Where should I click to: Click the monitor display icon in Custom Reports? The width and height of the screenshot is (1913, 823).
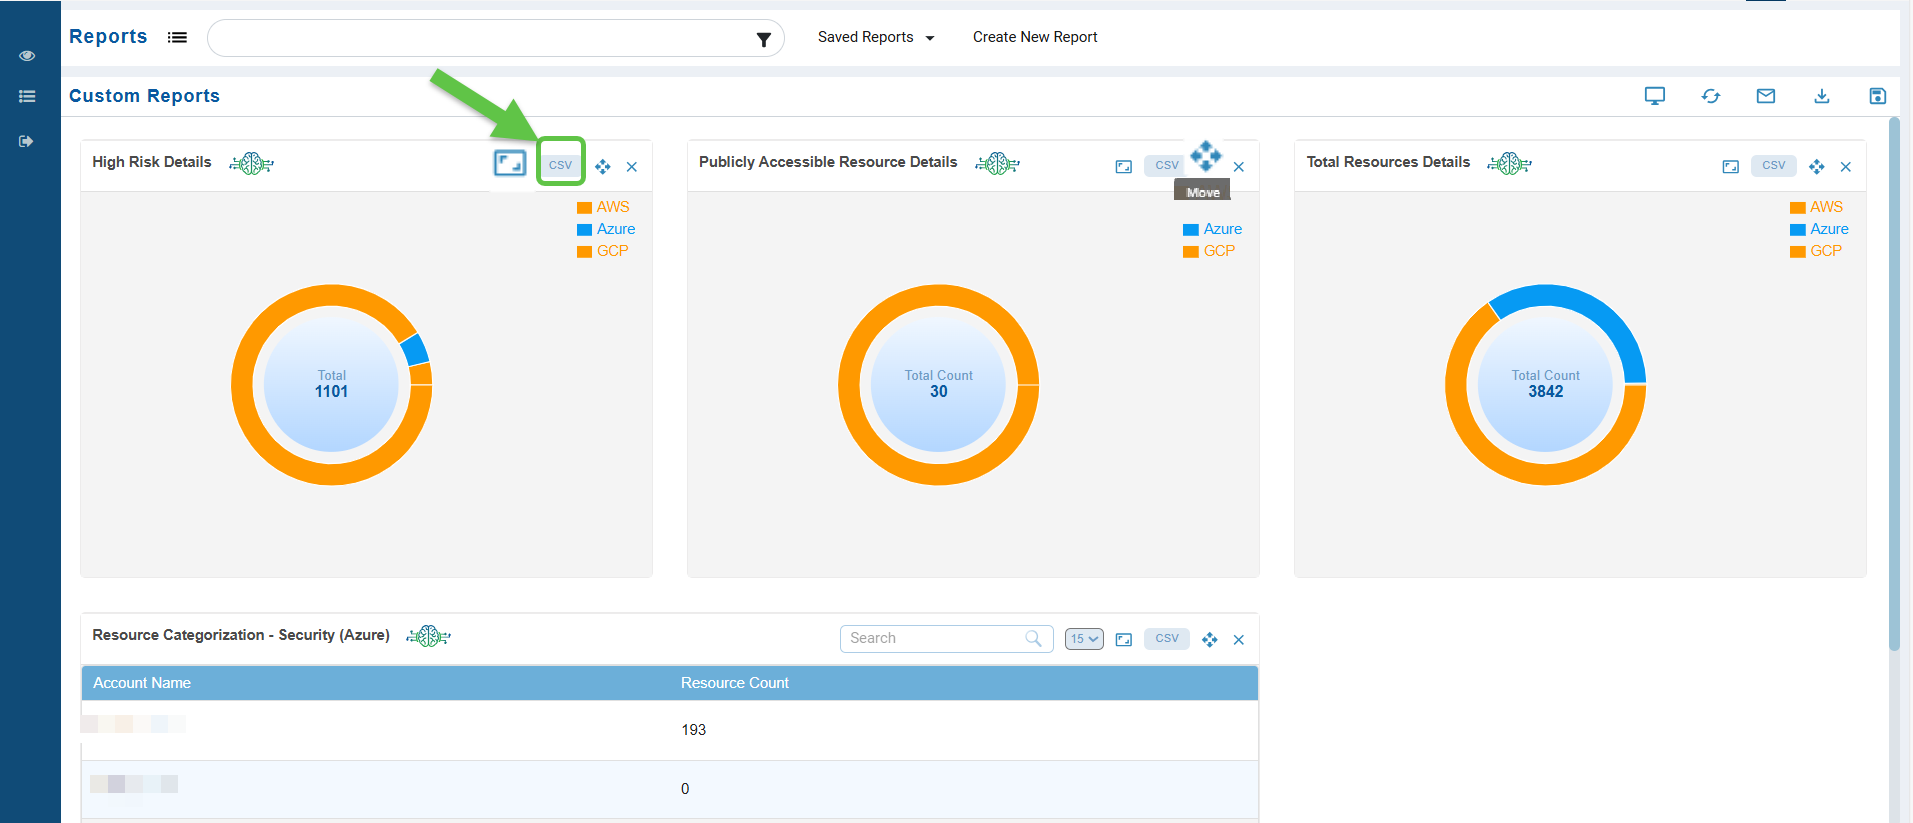(1655, 96)
